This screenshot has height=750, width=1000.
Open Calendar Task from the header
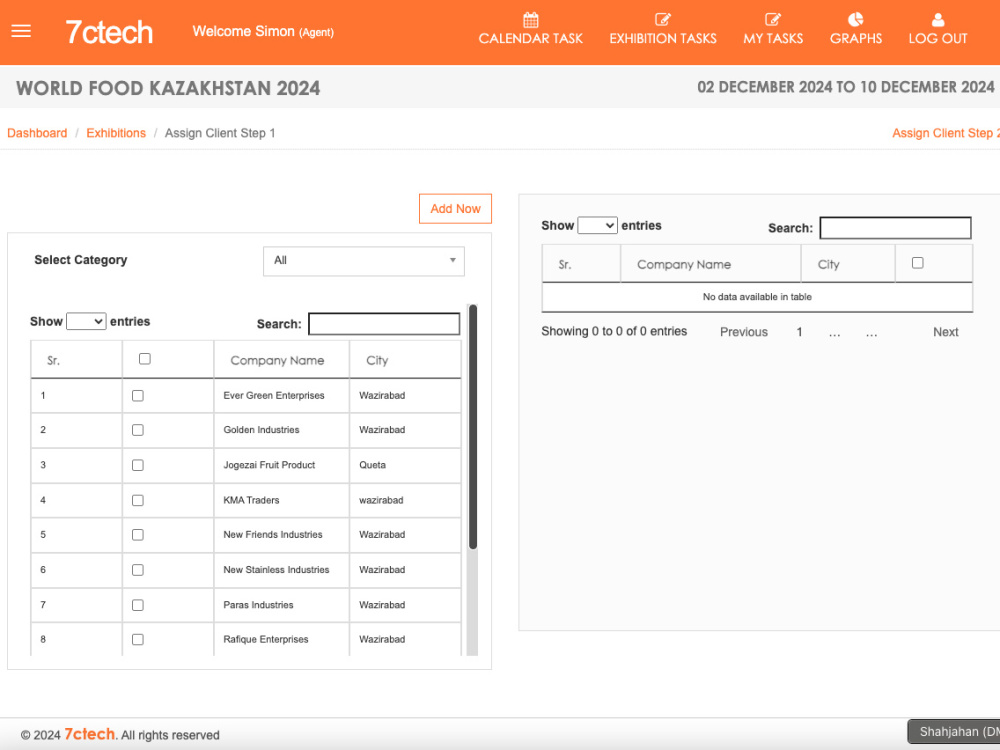tap(531, 29)
